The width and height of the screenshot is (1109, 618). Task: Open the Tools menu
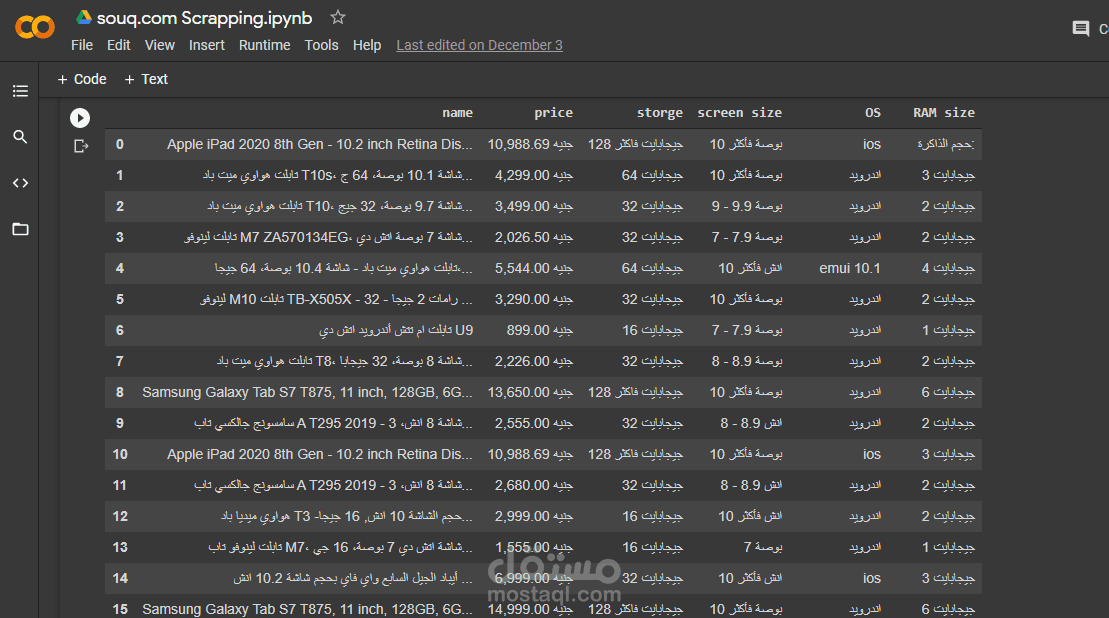322,45
